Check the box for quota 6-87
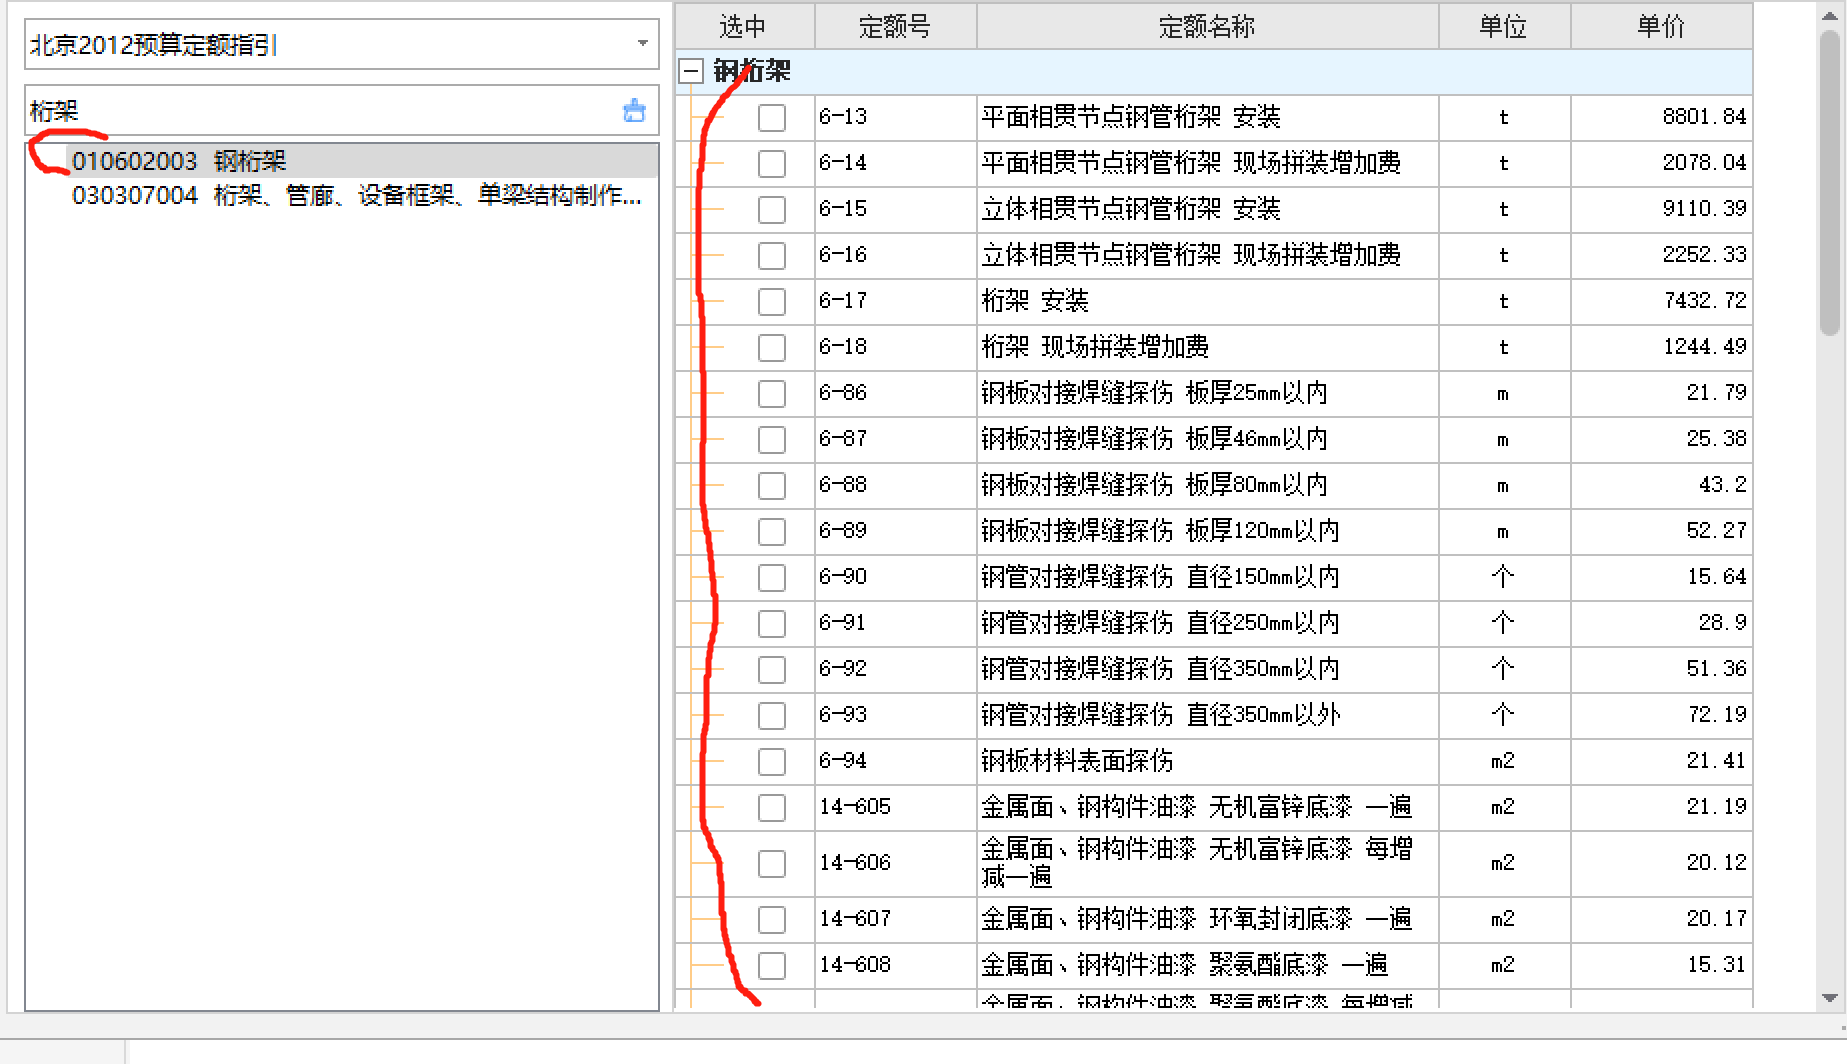The width and height of the screenshot is (1847, 1064). [x=771, y=439]
